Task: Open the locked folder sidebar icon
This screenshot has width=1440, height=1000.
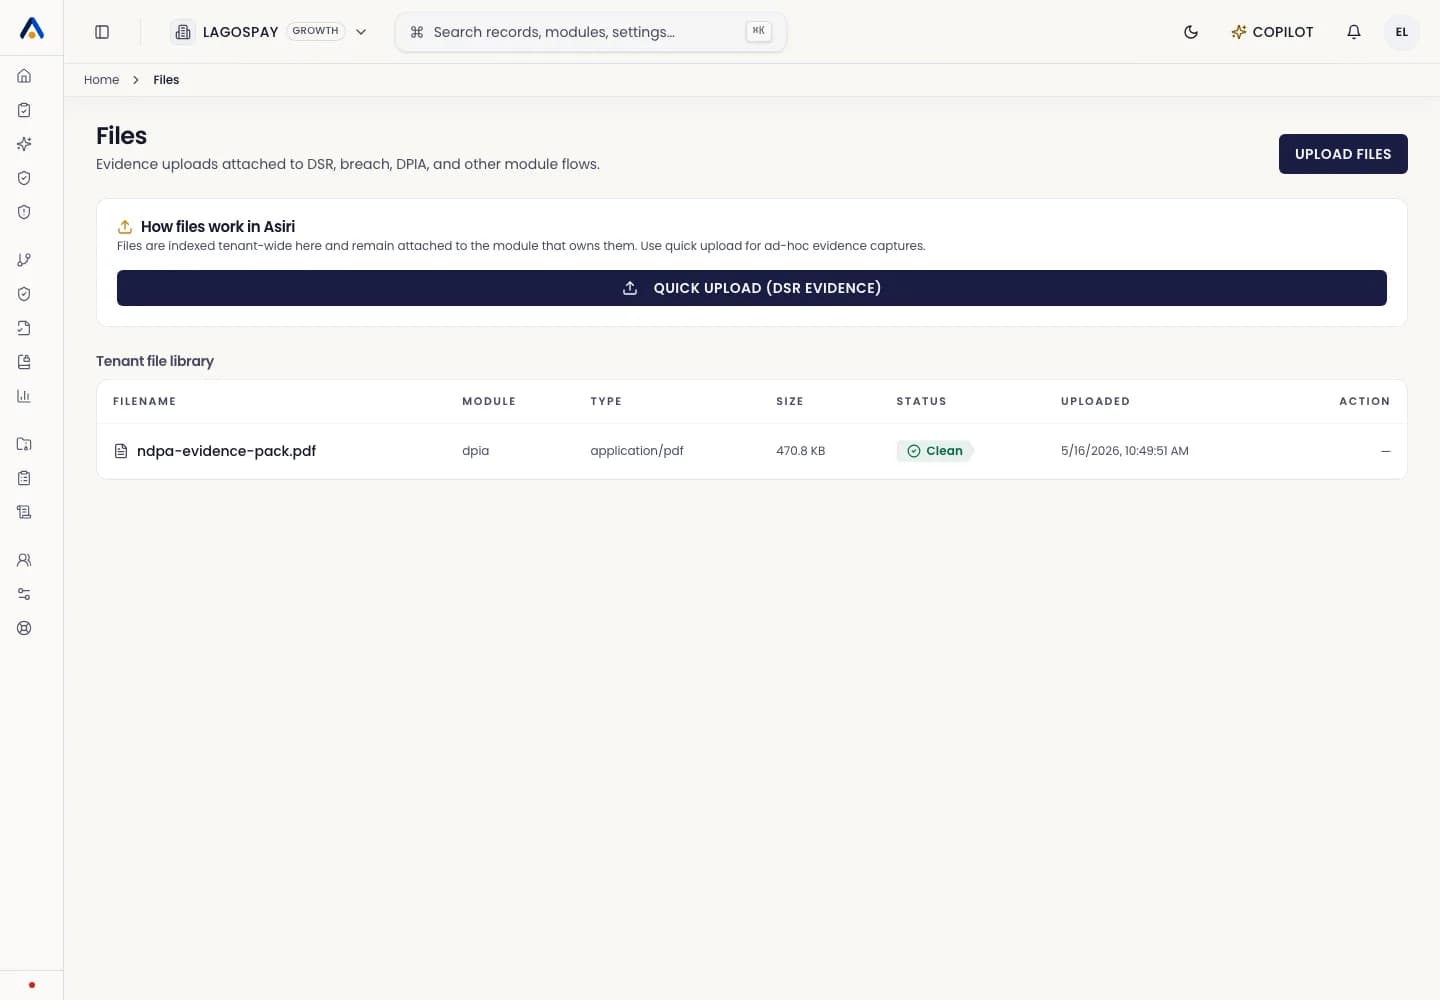Action: [x=24, y=444]
